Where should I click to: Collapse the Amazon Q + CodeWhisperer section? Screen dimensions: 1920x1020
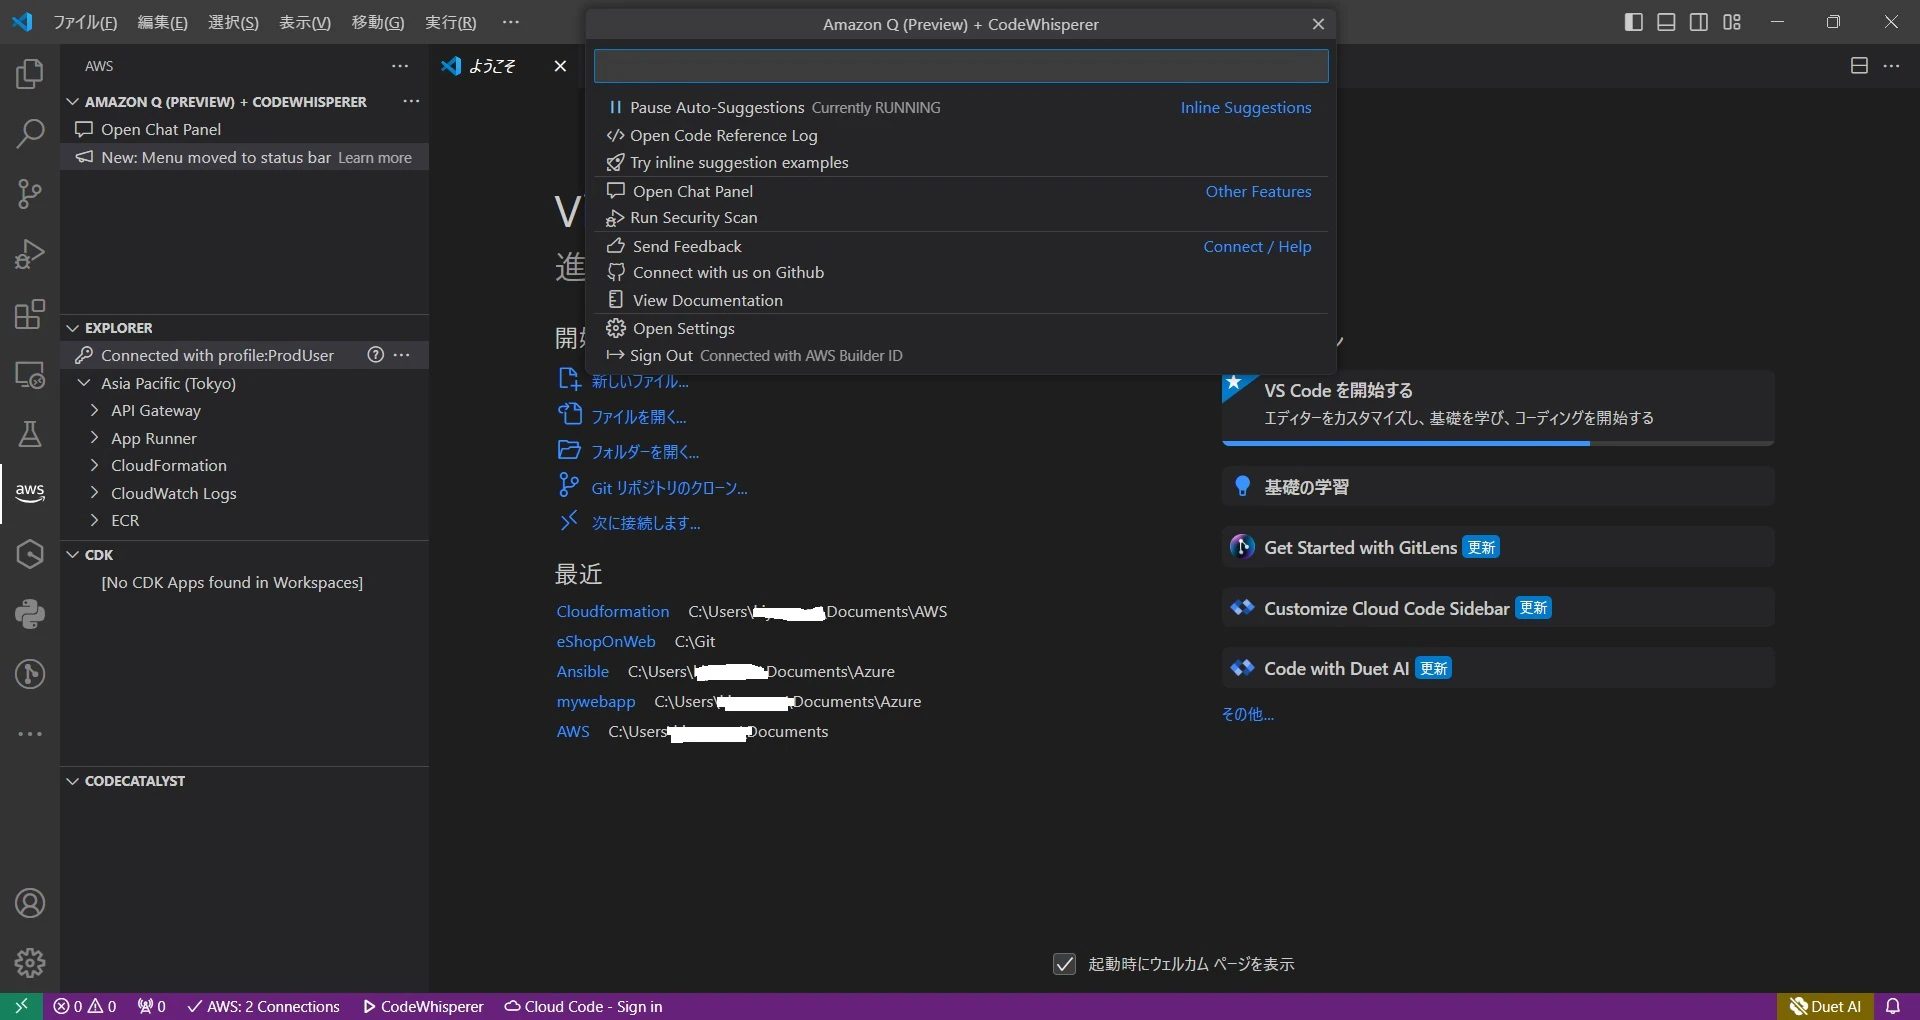(x=72, y=102)
